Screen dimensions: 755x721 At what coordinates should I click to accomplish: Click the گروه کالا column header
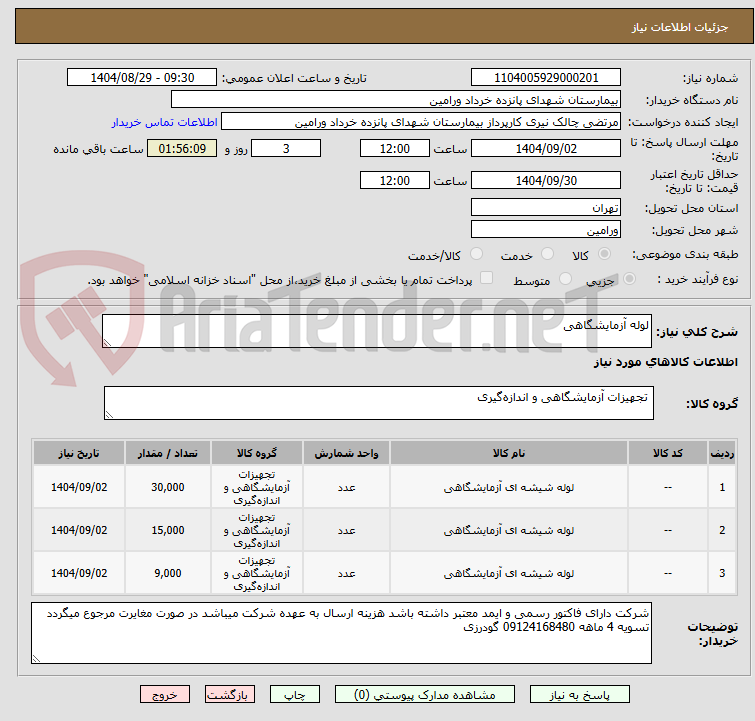pos(257,453)
